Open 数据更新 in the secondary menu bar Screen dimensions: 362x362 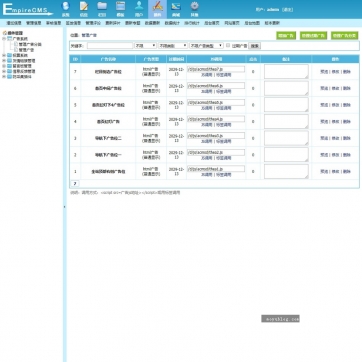point(152,23)
